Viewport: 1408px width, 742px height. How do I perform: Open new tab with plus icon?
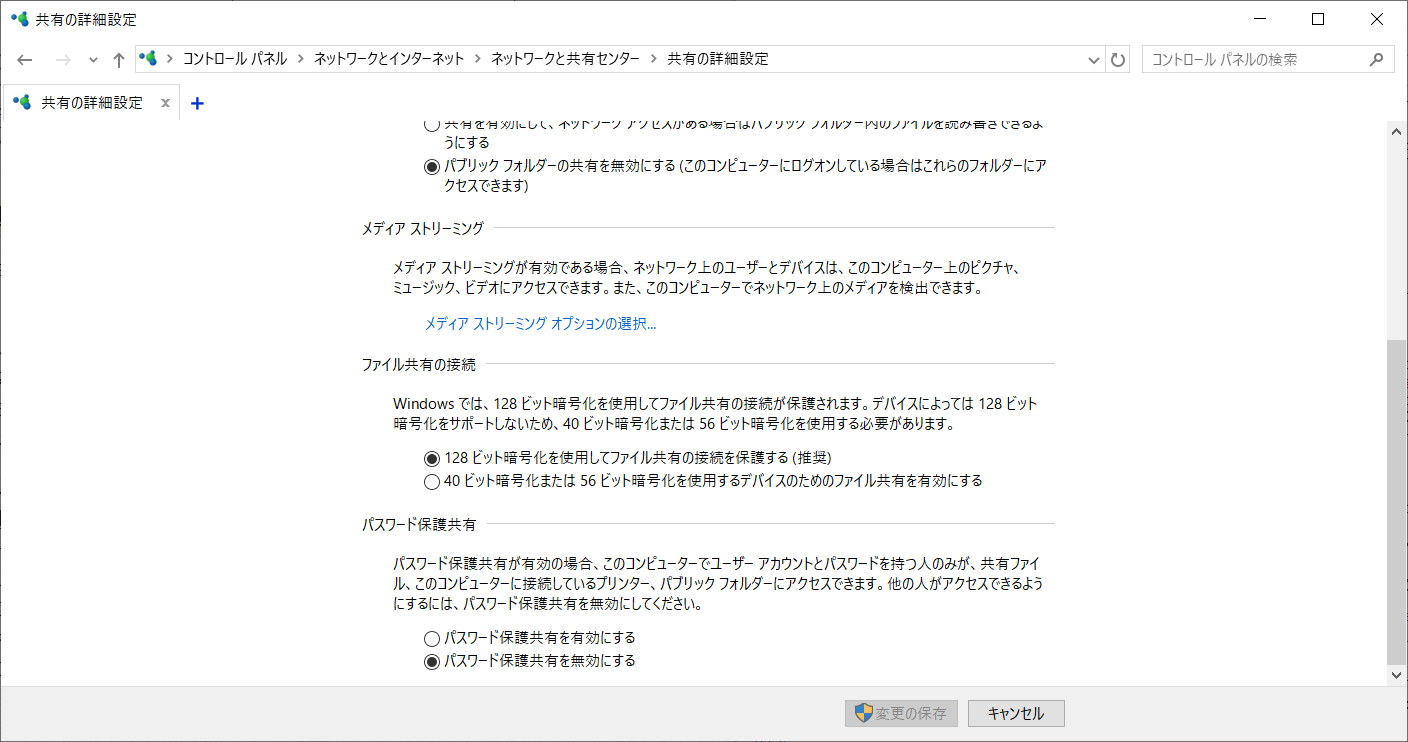point(197,103)
